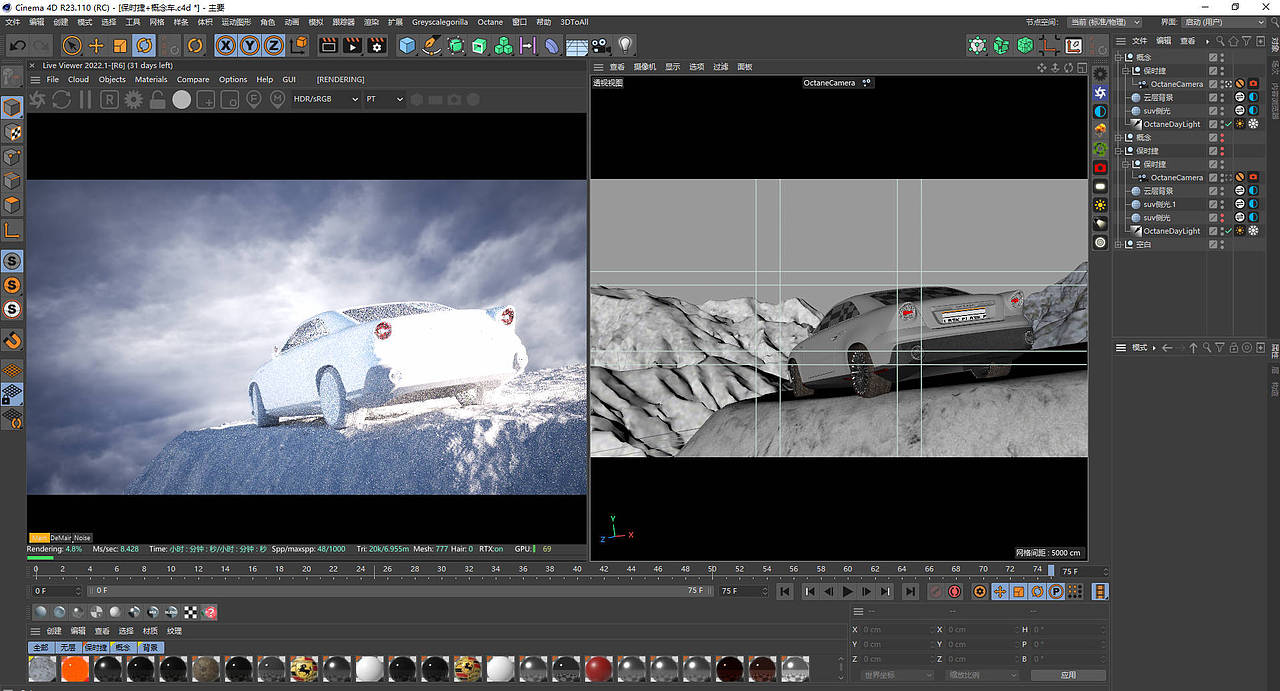Open the PT render kernel dropdown
This screenshot has height=691, width=1280.
point(384,99)
